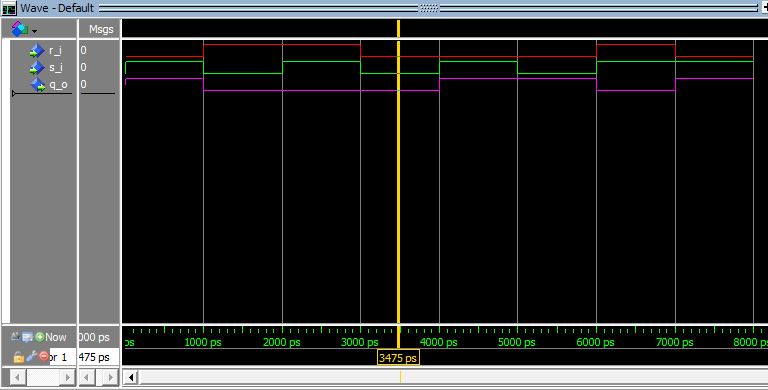Click the waveform pane horizontal scrollbar track
This screenshot has height=390, width=768.
(x=454, y=378)
